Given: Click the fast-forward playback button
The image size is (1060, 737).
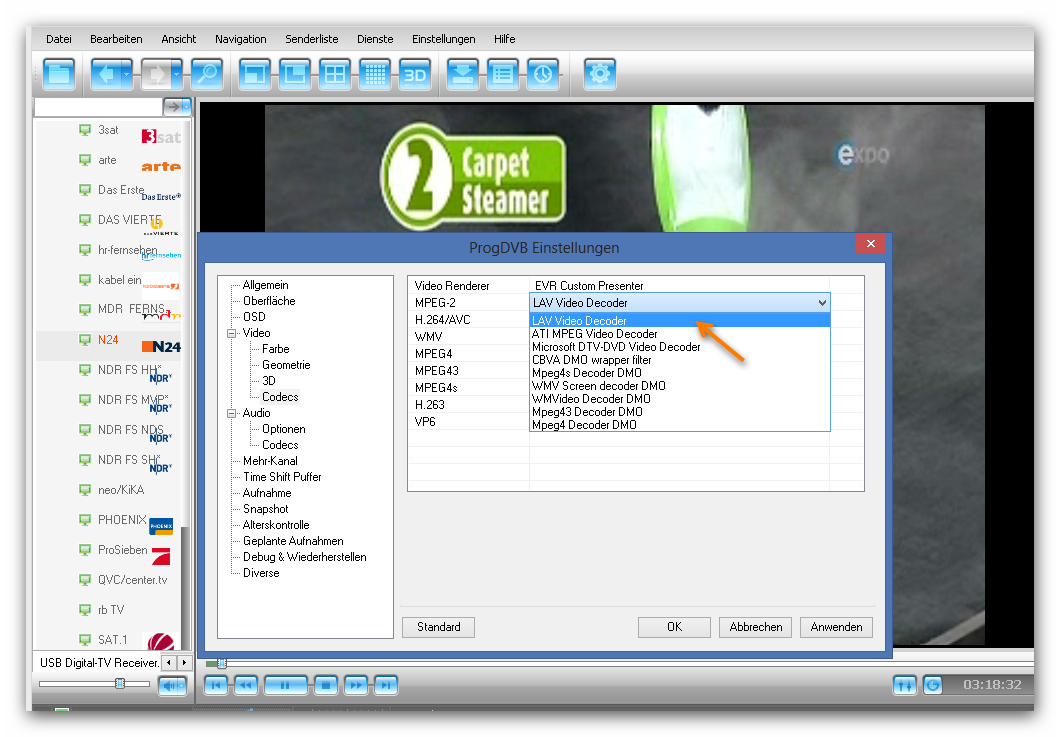Looking at the screenshot, I should point(356,686).
